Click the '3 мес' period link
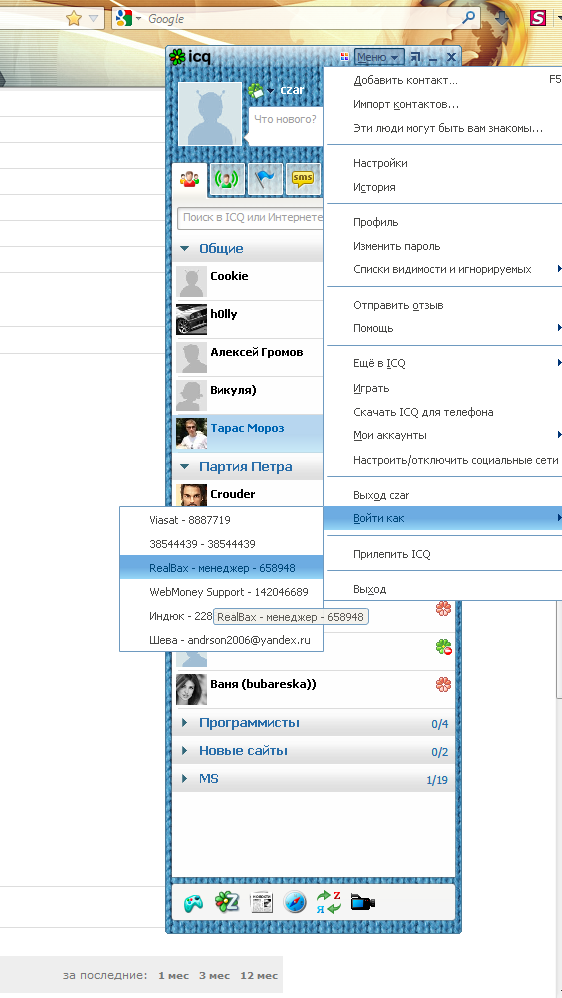562x998 pixels. pos(214,976)
